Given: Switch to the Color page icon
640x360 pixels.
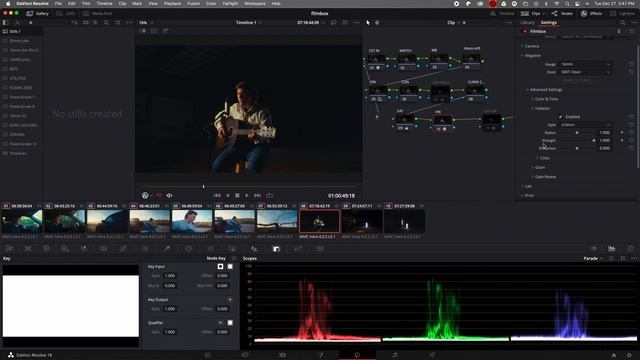Looking at the screenshot, I should (357, 355).
